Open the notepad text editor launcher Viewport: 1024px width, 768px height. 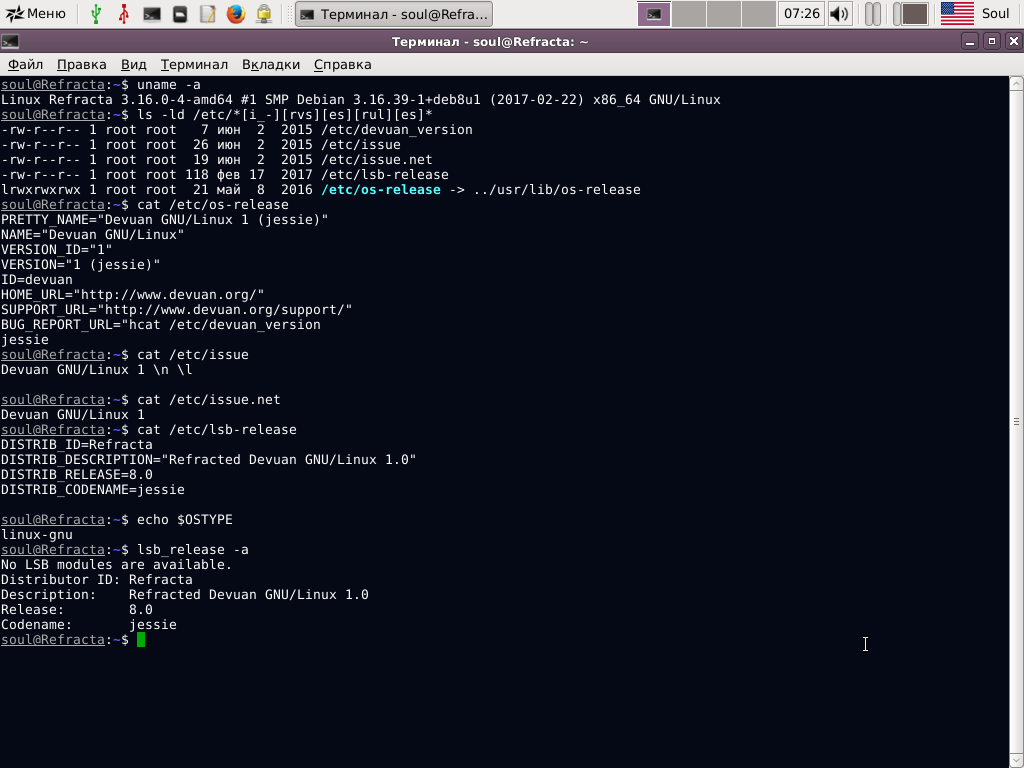tap(208, 14)
